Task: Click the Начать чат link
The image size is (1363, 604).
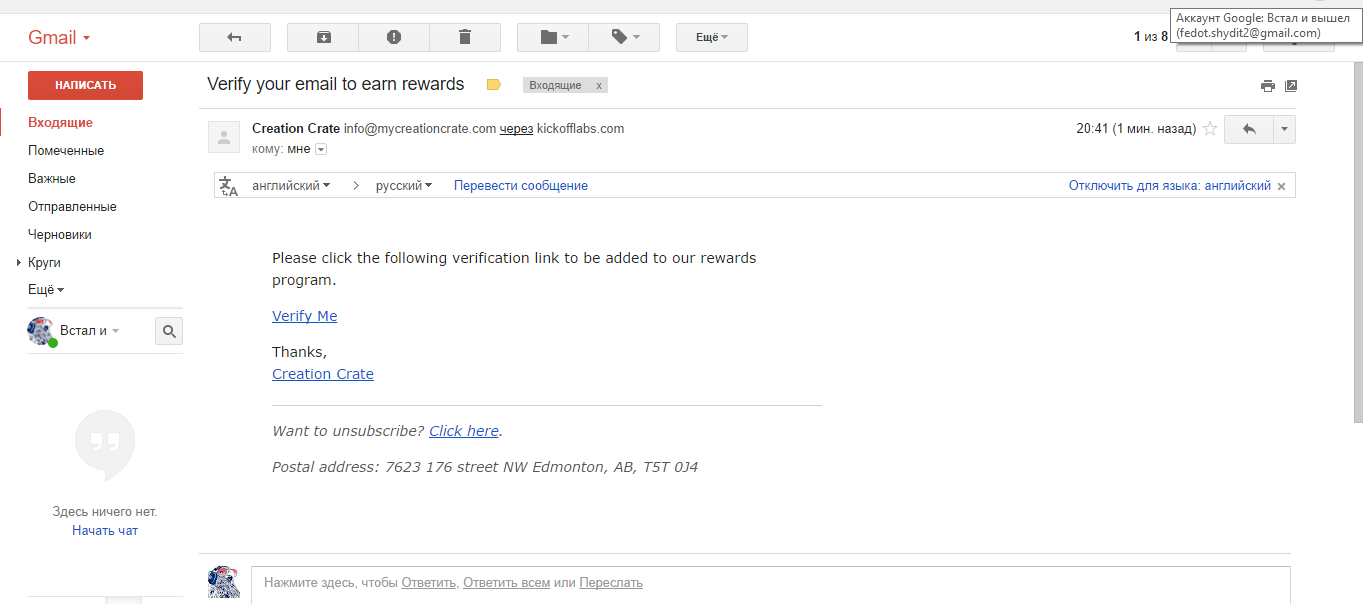Action: [105, 531]
